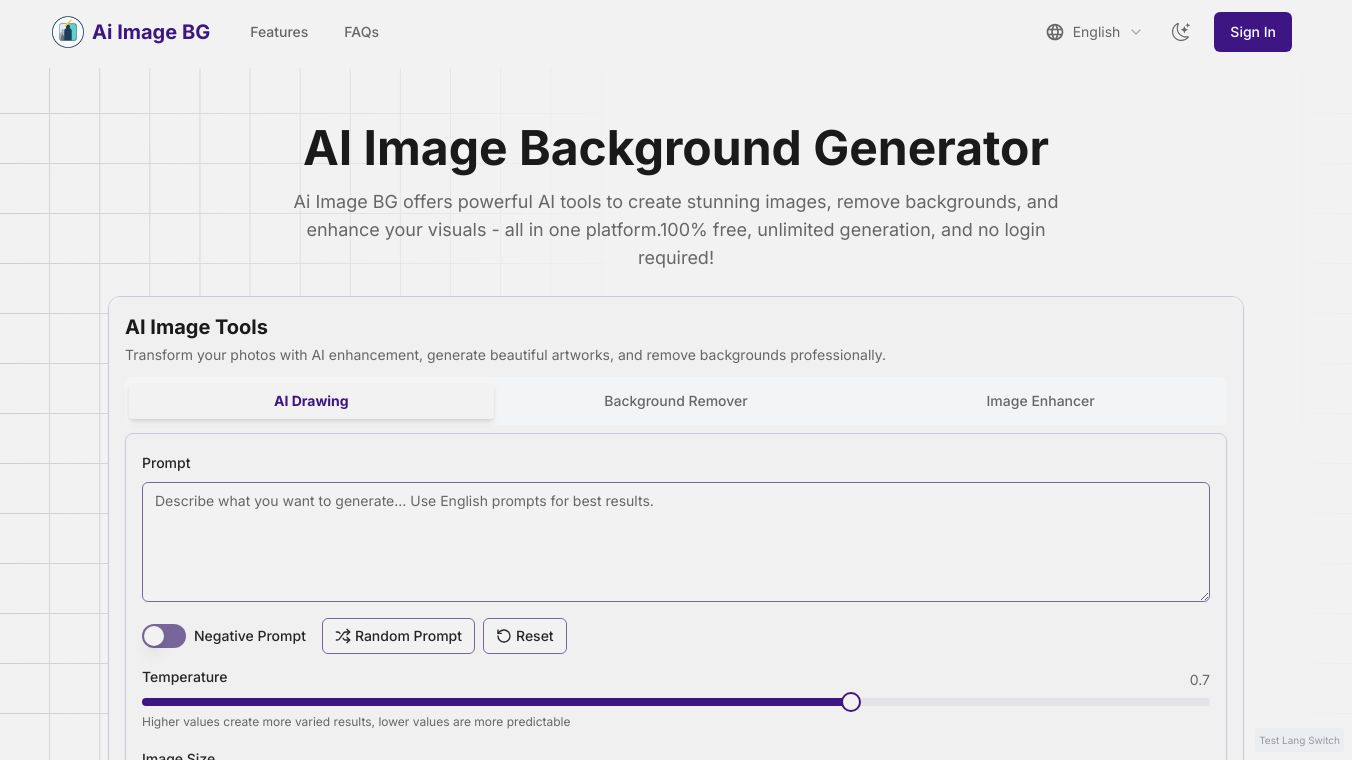Go to FAQs in the navigation
The height and width of the screenshot is (760, 1352).
pos(361,32)
